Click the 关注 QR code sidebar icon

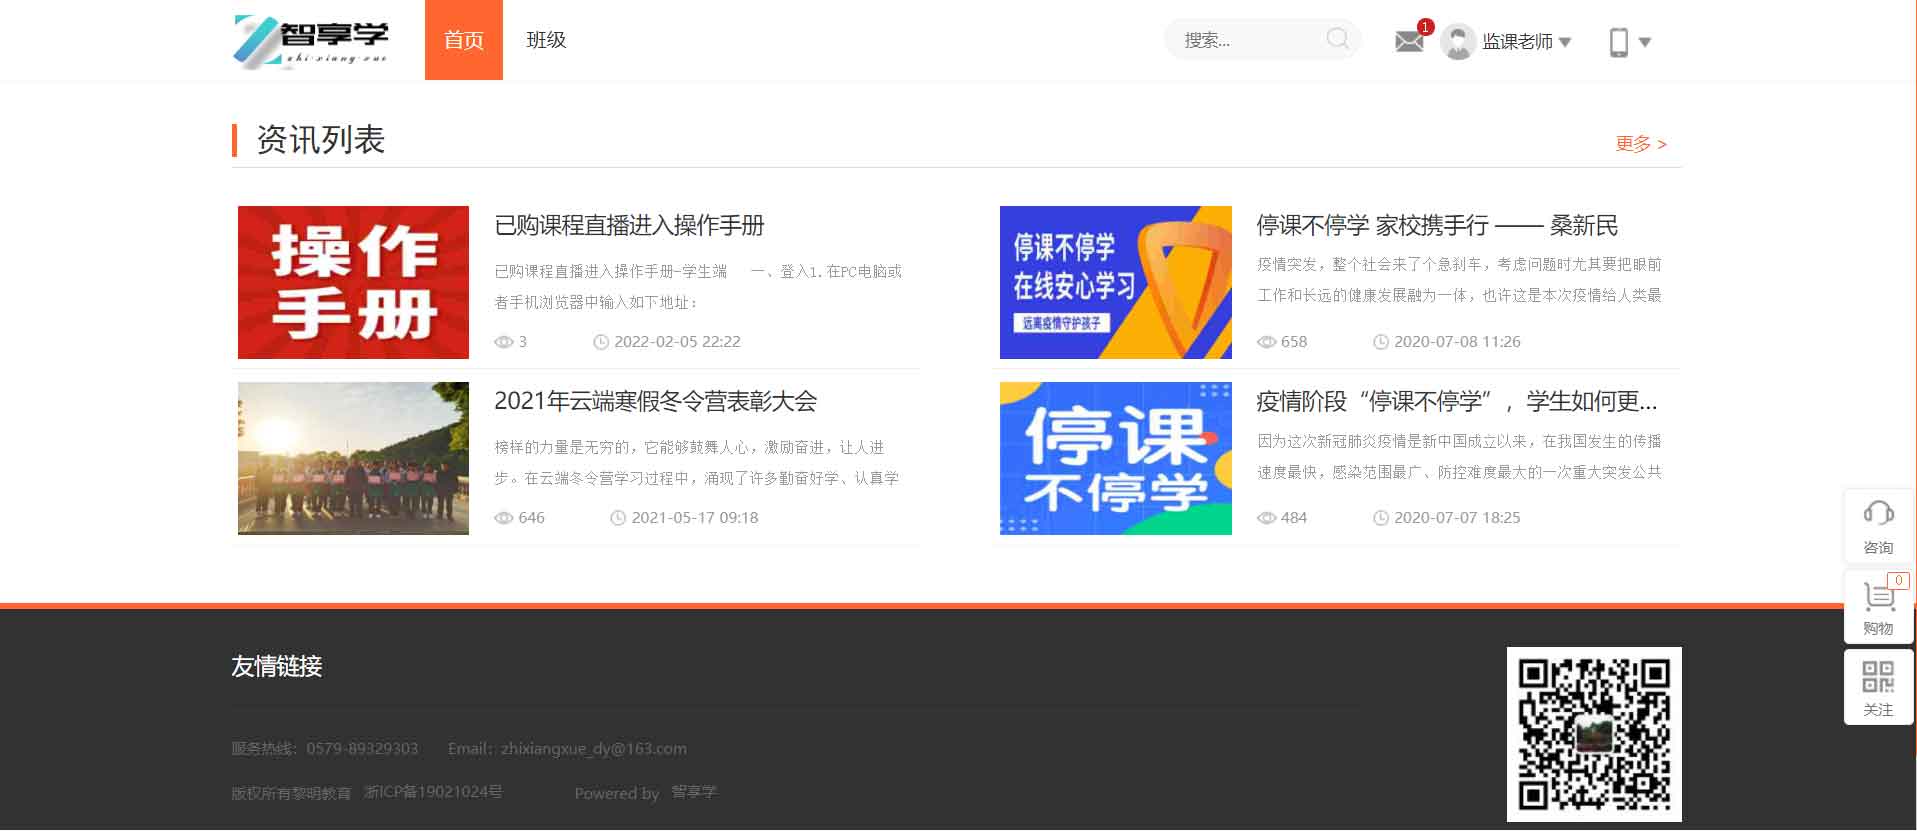tap(1878, 677)
